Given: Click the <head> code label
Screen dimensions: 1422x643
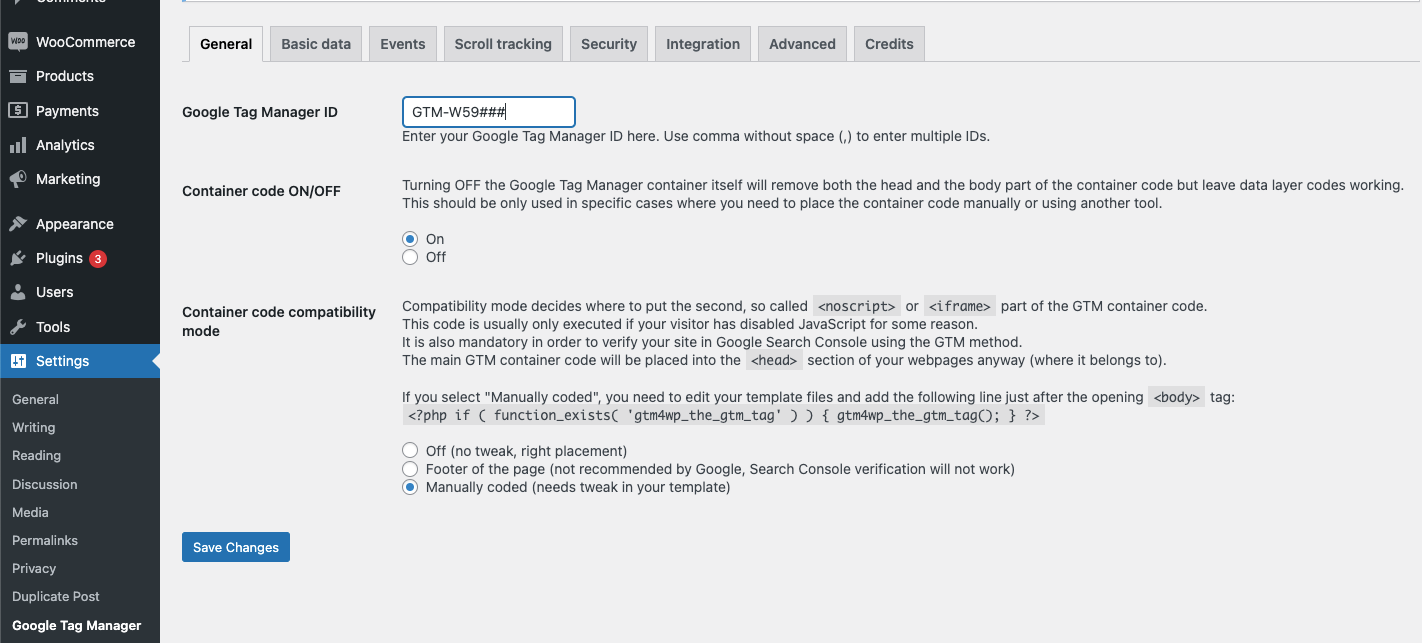Looking at the screenshot, I should click(x=774, y=360).
